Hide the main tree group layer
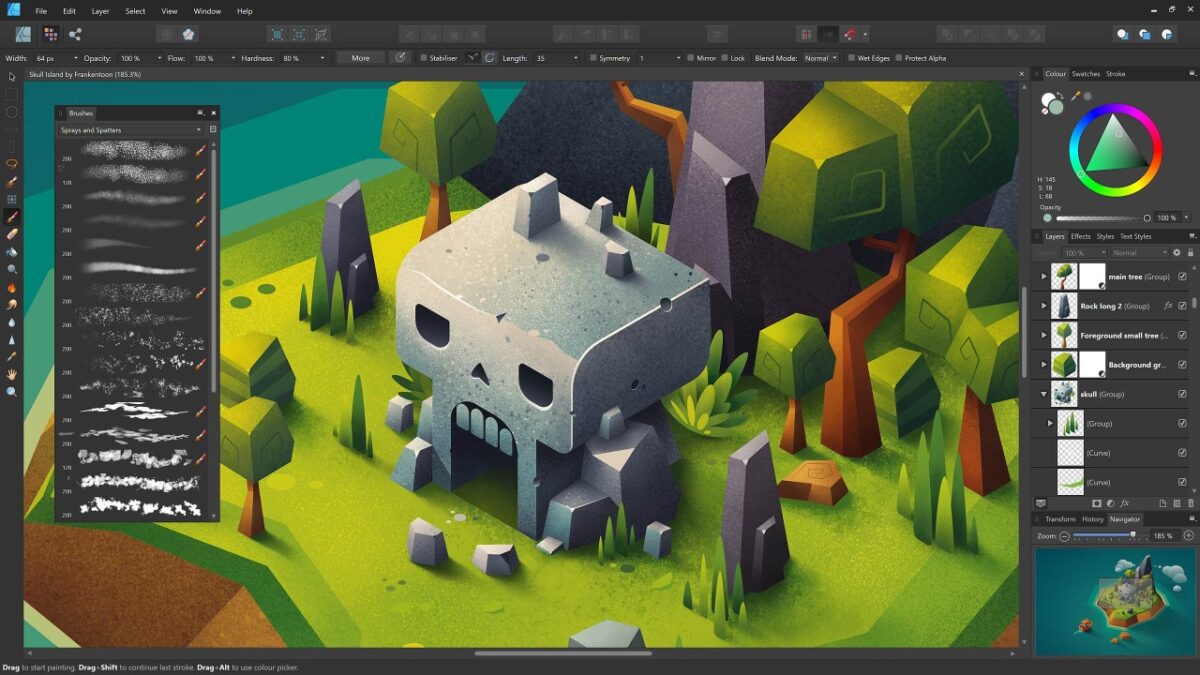 (1182, 277)
